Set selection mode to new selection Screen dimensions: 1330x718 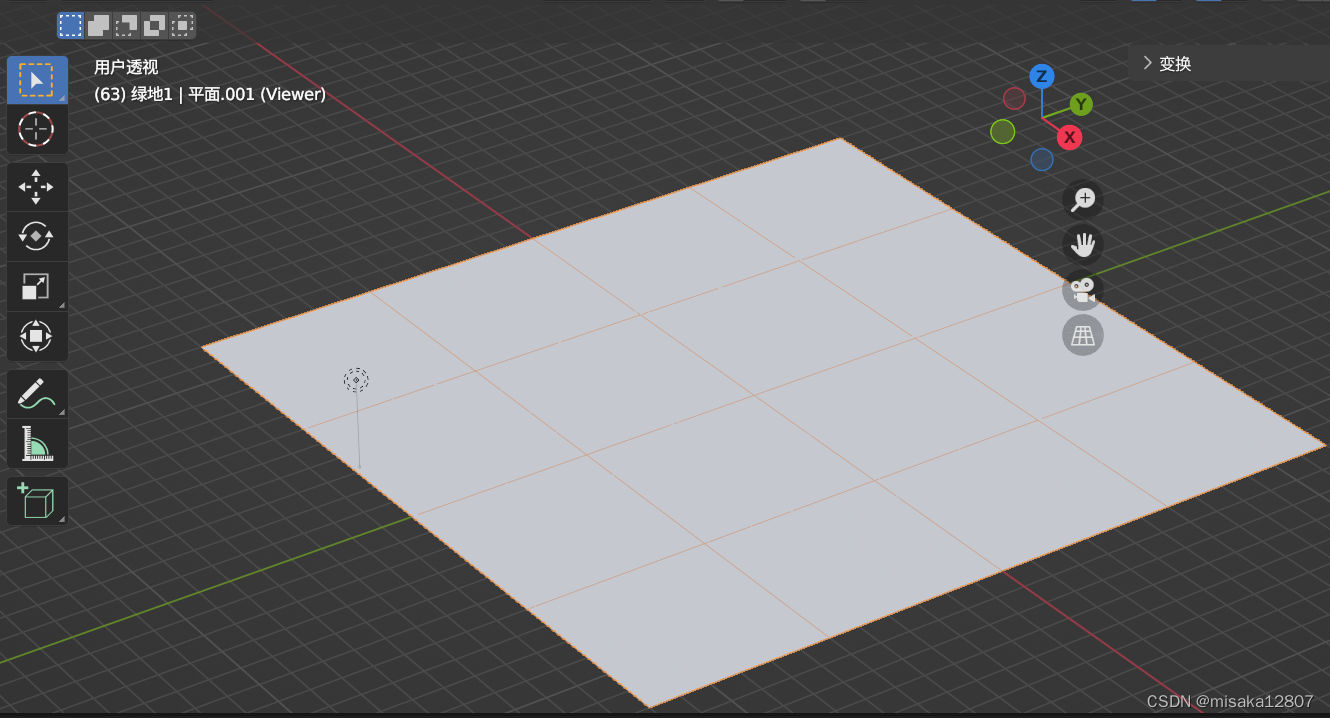pyautogui.click(x=71, y=25)
